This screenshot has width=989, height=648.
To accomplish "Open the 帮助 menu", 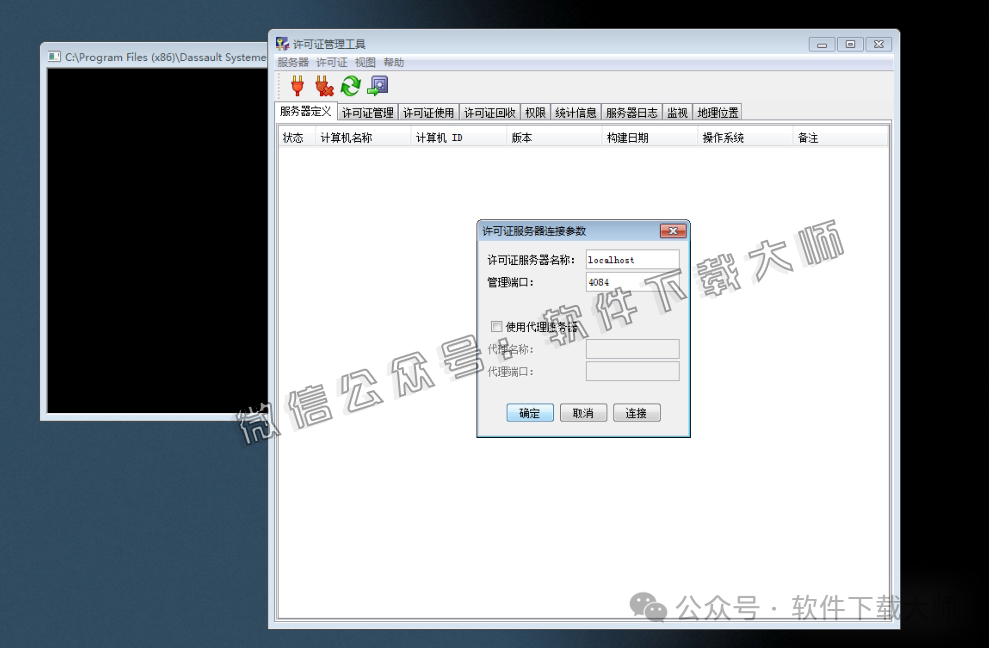I will (392, 61).
